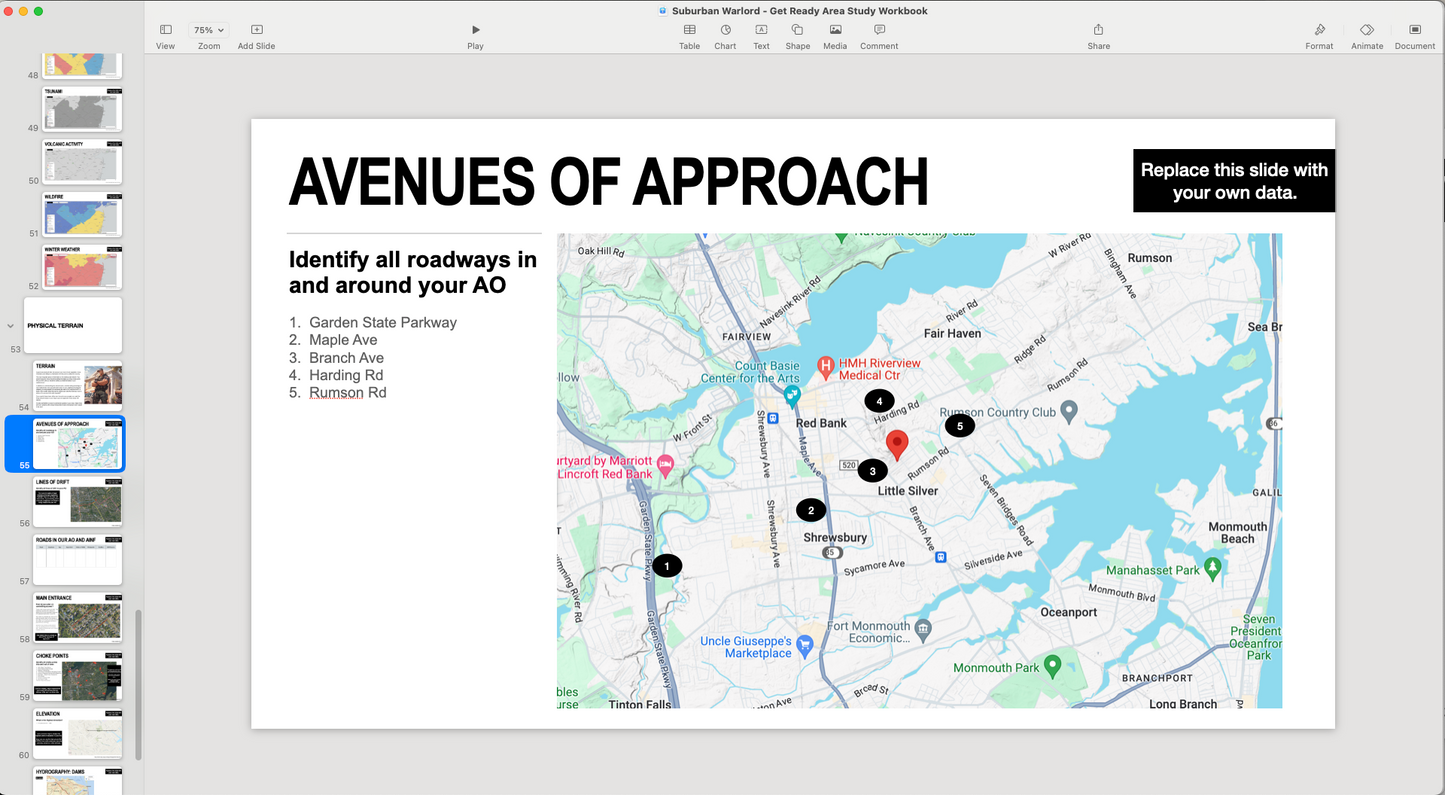Select the Volcanic Activity slide thumbnail

(82, 162)
